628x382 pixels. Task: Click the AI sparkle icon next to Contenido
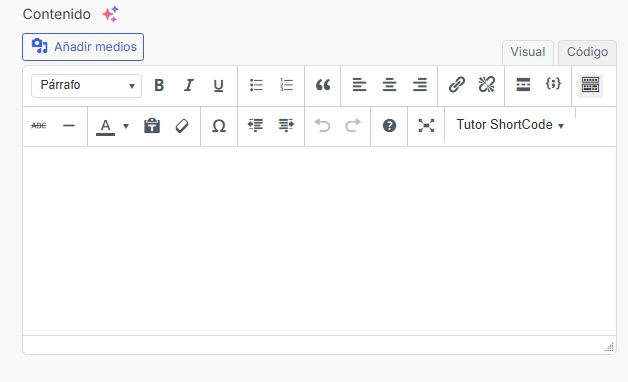coord(110,14)
